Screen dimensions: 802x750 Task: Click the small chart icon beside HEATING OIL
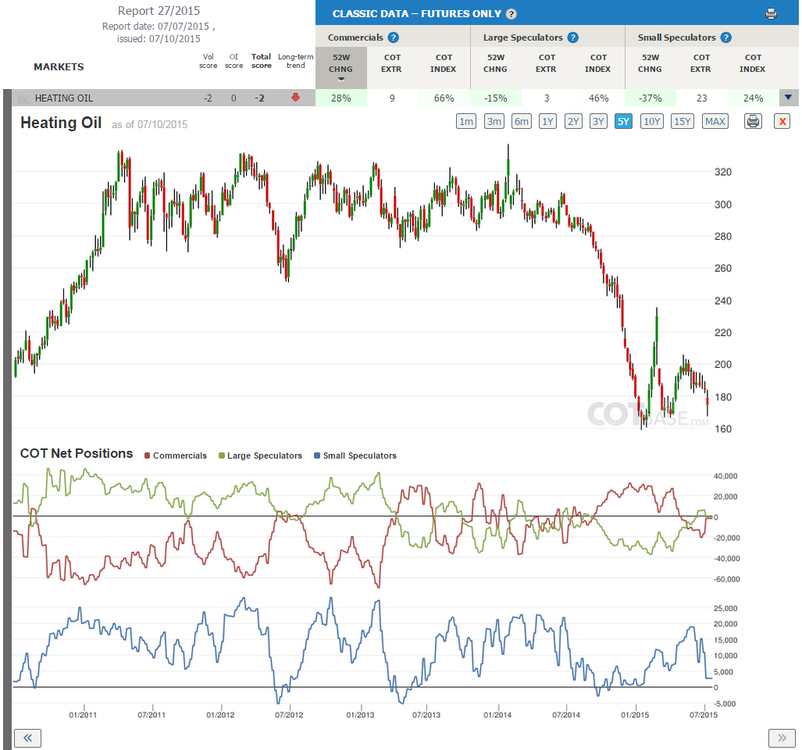pos(23,97)
